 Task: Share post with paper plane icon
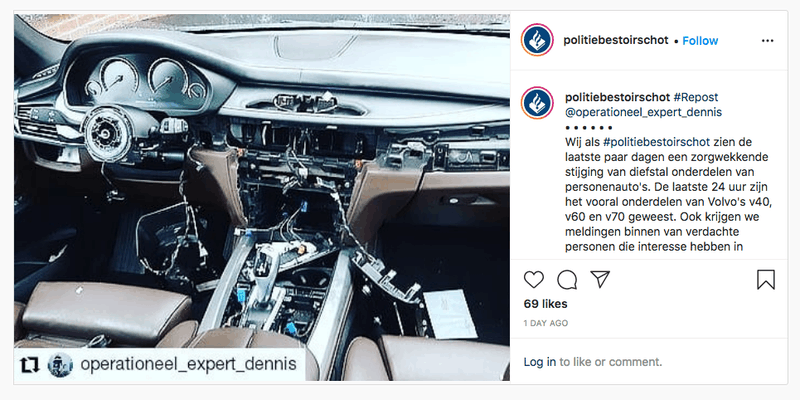600,279
